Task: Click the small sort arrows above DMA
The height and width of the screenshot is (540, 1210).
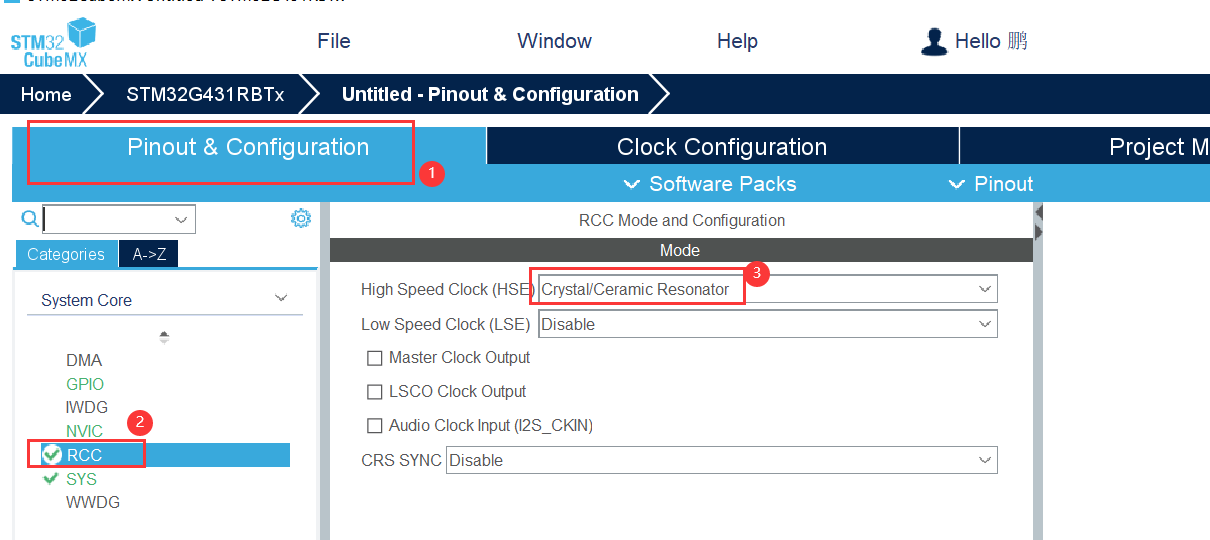Action: click(x=164, y=337)
